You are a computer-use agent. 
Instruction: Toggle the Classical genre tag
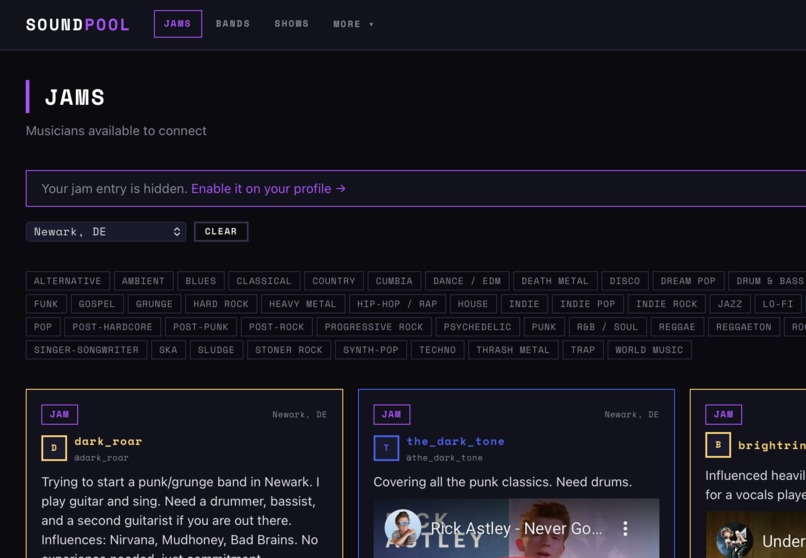click(264, 281)
